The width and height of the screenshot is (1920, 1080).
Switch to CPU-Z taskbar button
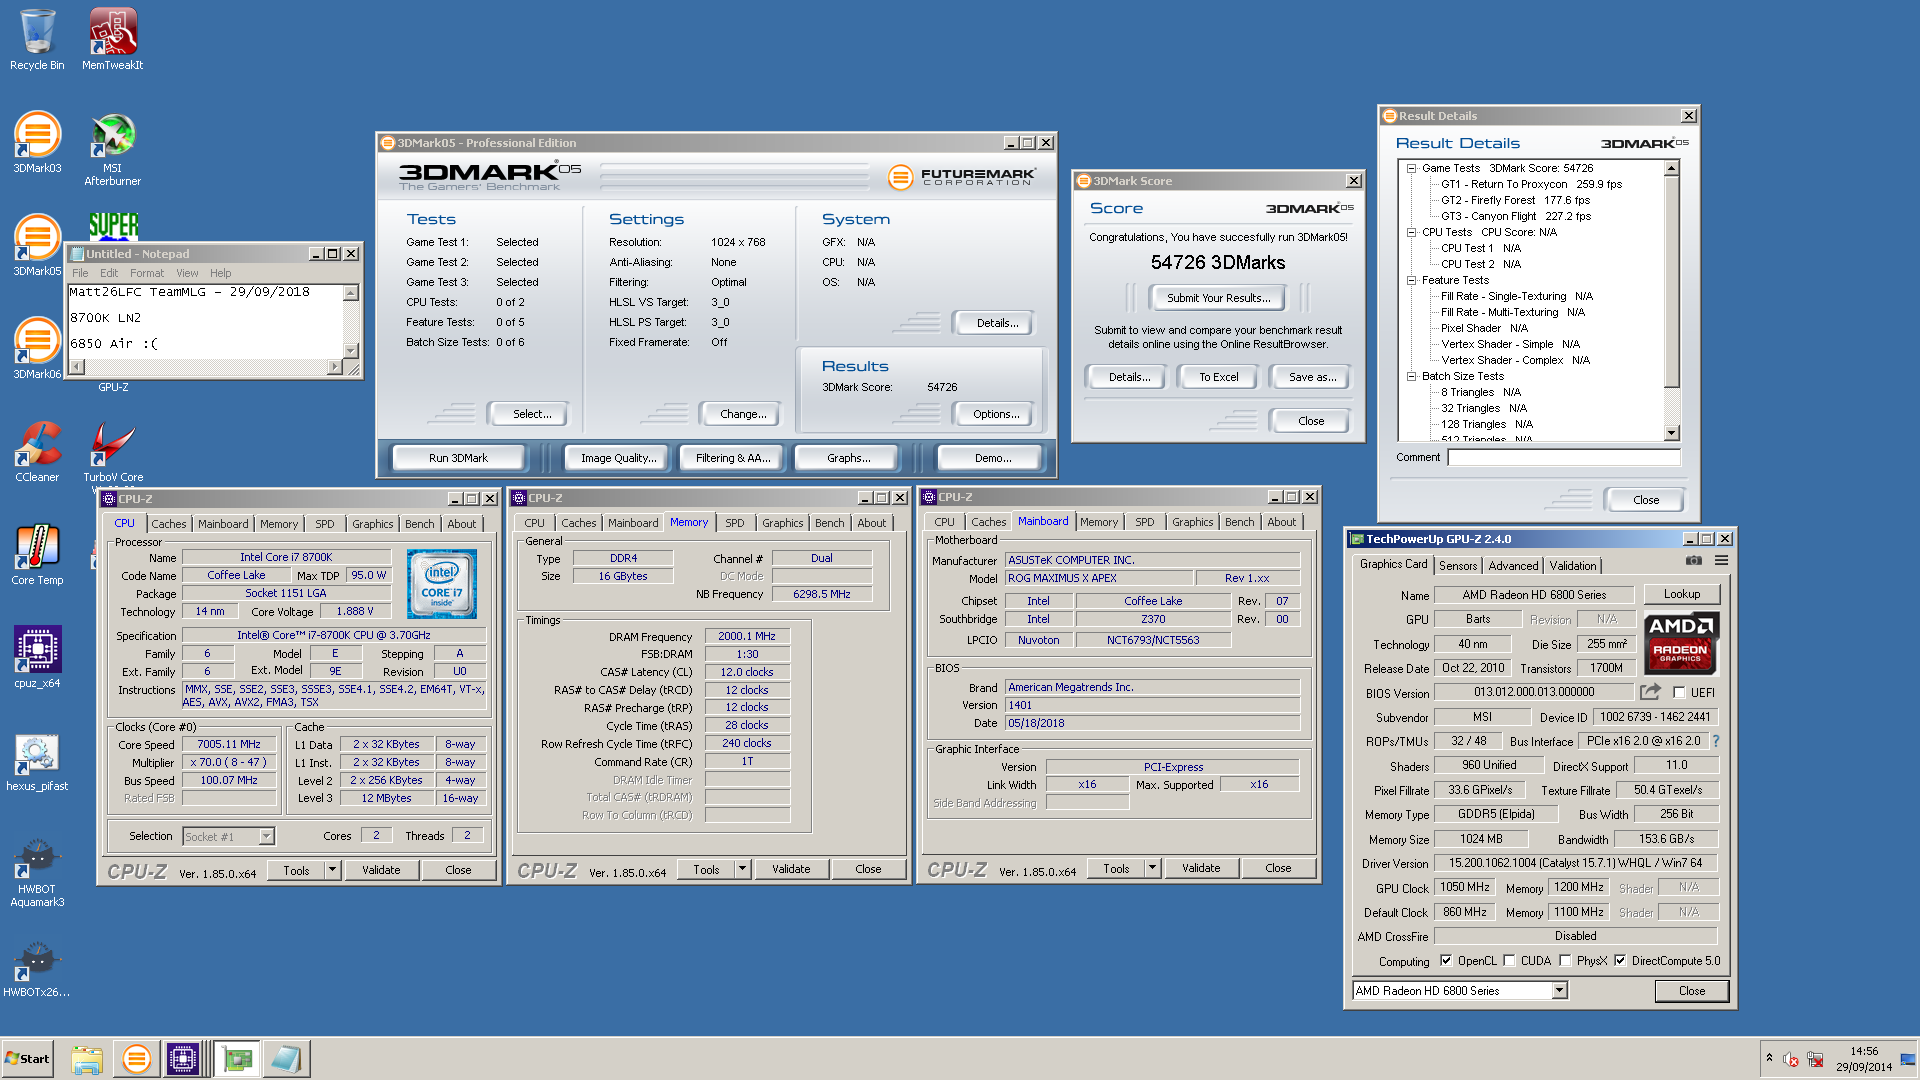point(183,1059)
